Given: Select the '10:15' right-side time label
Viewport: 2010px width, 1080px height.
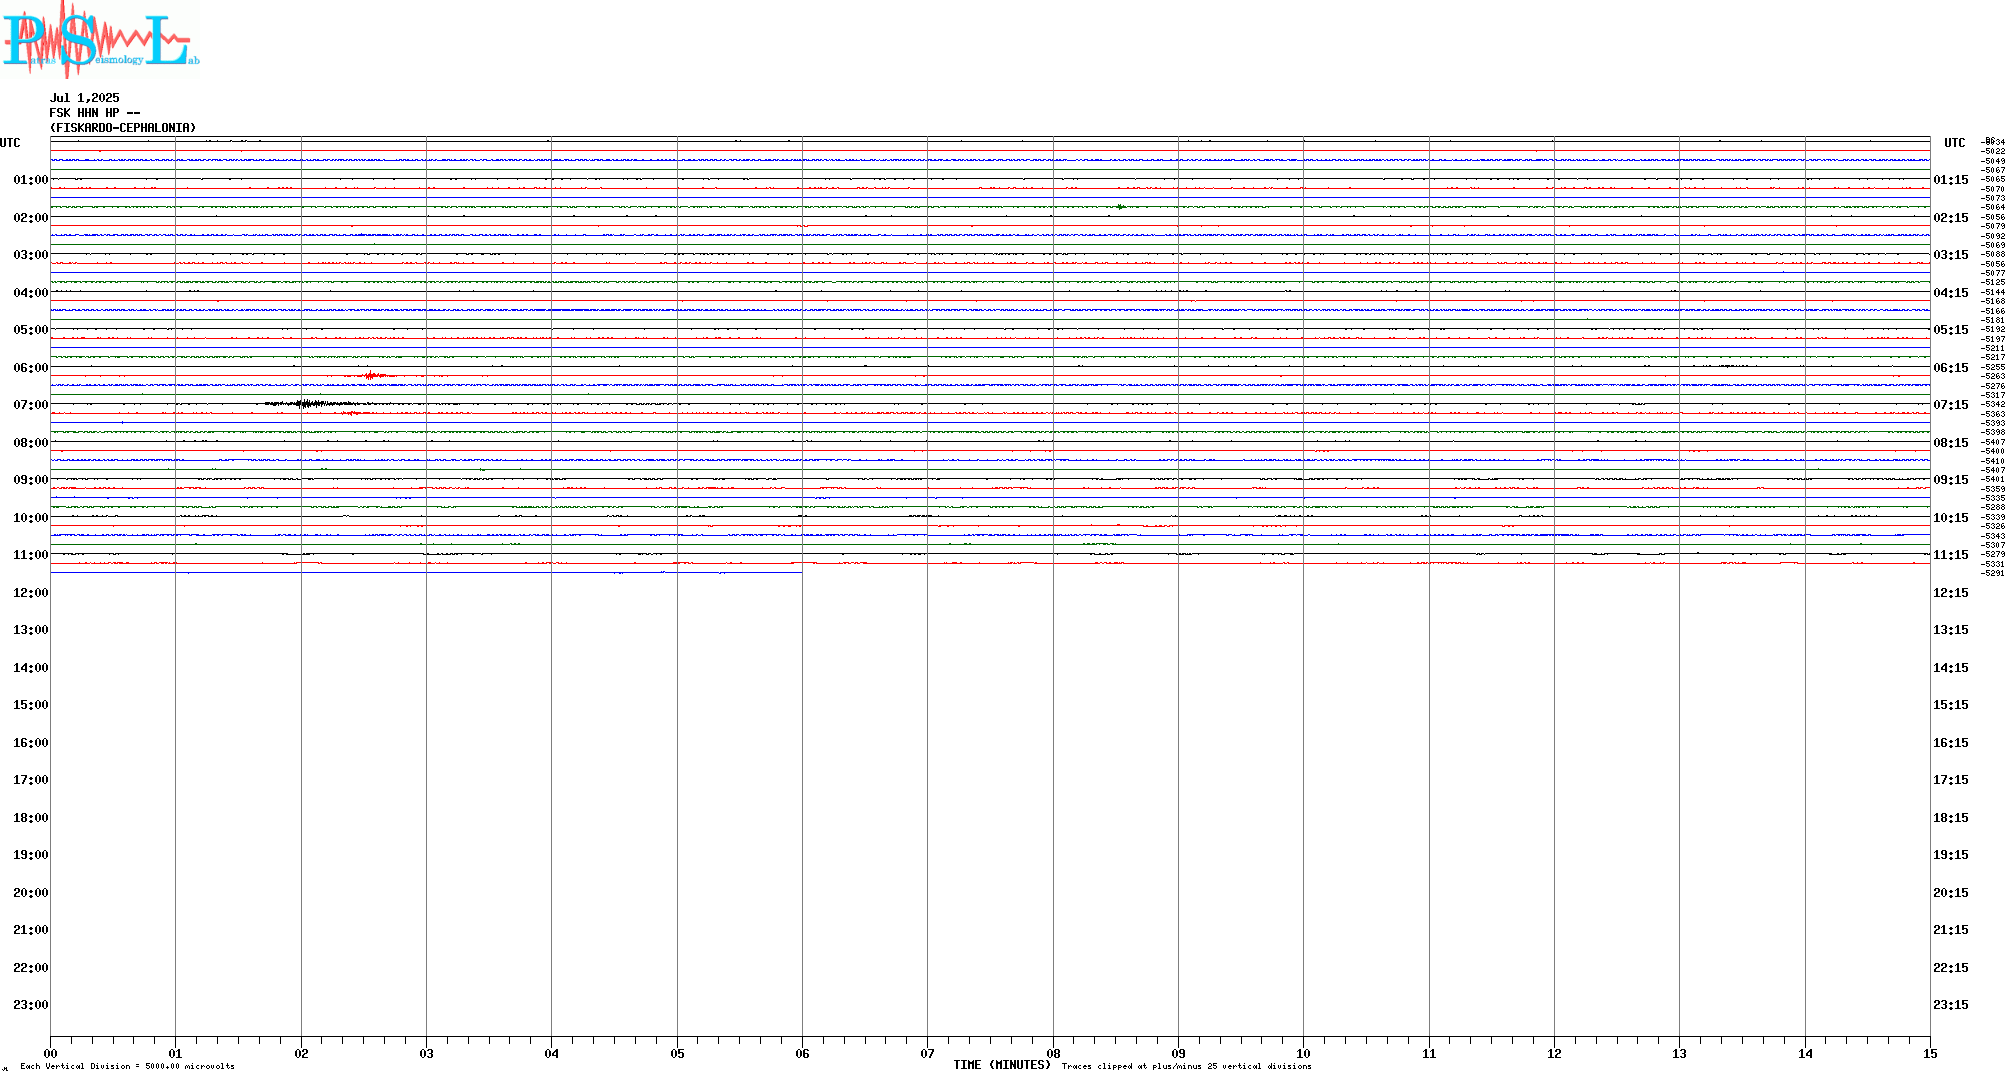Looking at the screenshot, I should coord(1951,518).
